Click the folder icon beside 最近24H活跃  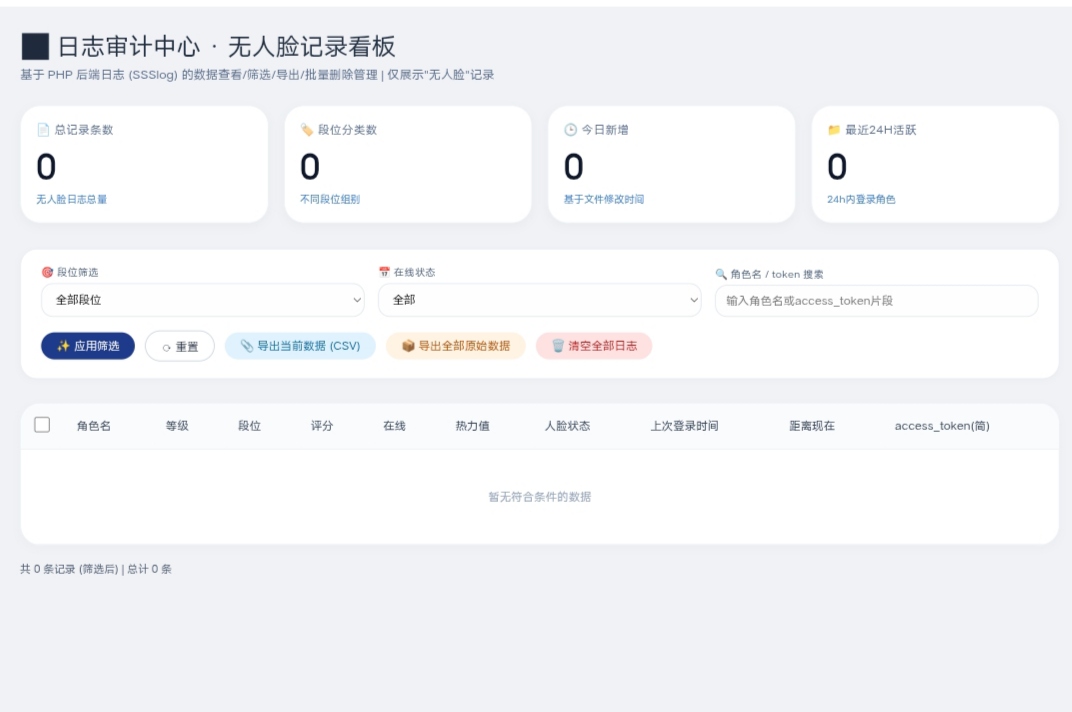(834, 130)
